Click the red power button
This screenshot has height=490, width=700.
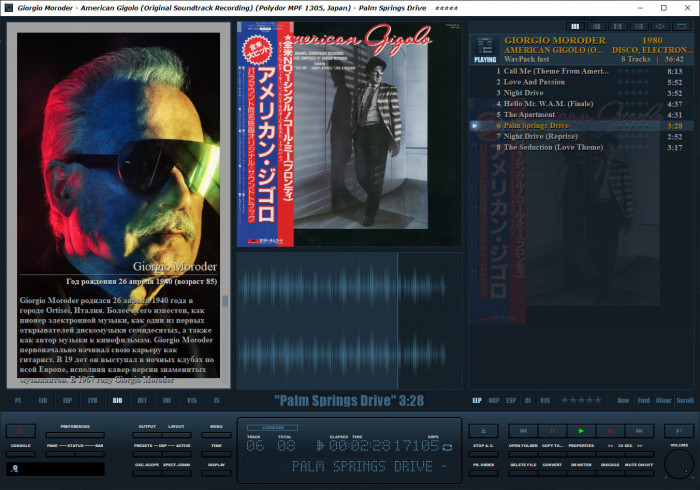[21, 431]
